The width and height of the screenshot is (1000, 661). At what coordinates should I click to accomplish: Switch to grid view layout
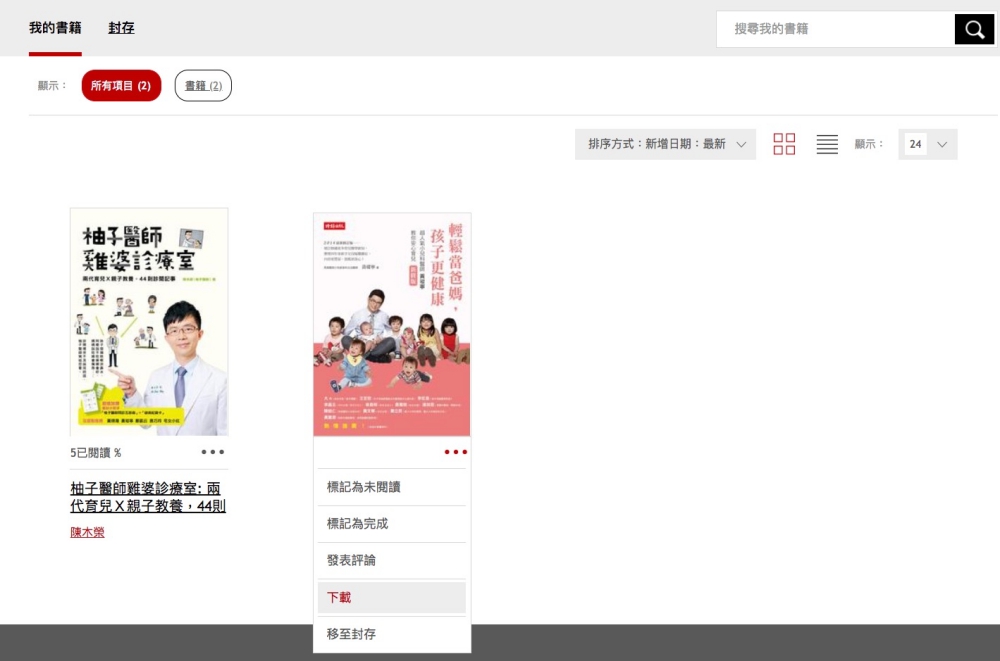784,144
